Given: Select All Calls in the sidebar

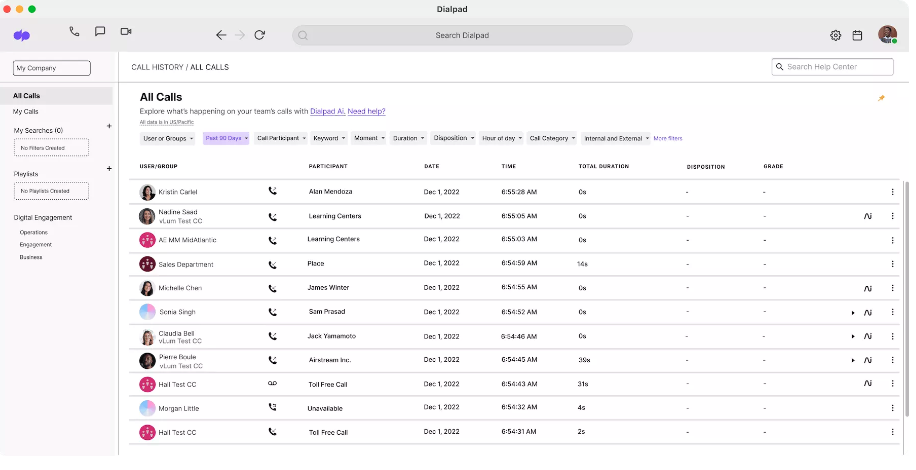Looking at the screenshot, I should pos(56,96).
